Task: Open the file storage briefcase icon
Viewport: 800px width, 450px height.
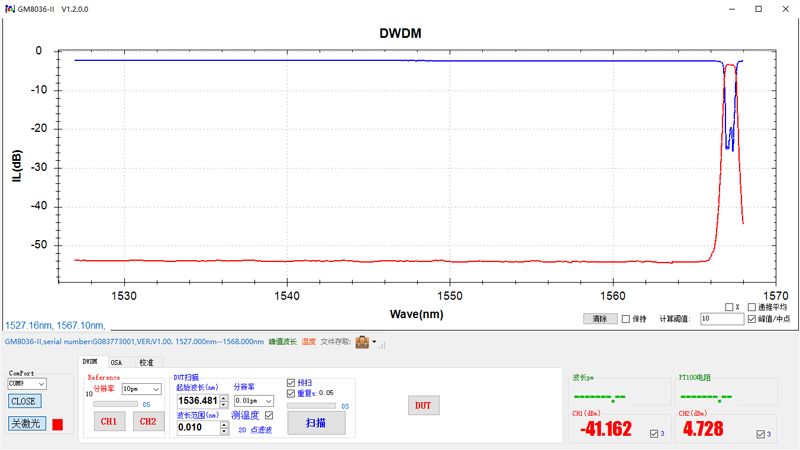Action: [362, 342]
